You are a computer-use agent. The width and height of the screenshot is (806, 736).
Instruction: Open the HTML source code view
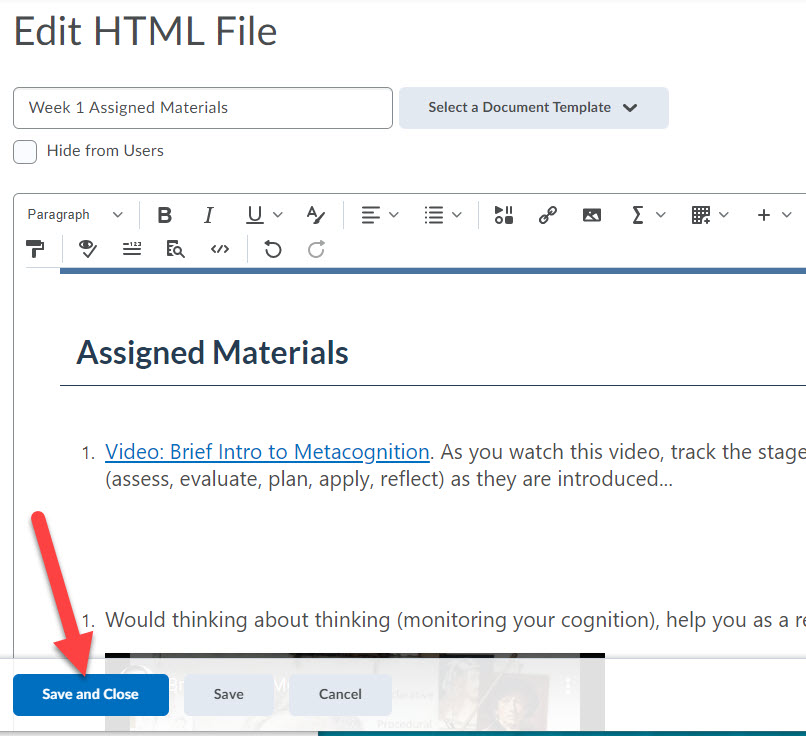tap(220, 249)
